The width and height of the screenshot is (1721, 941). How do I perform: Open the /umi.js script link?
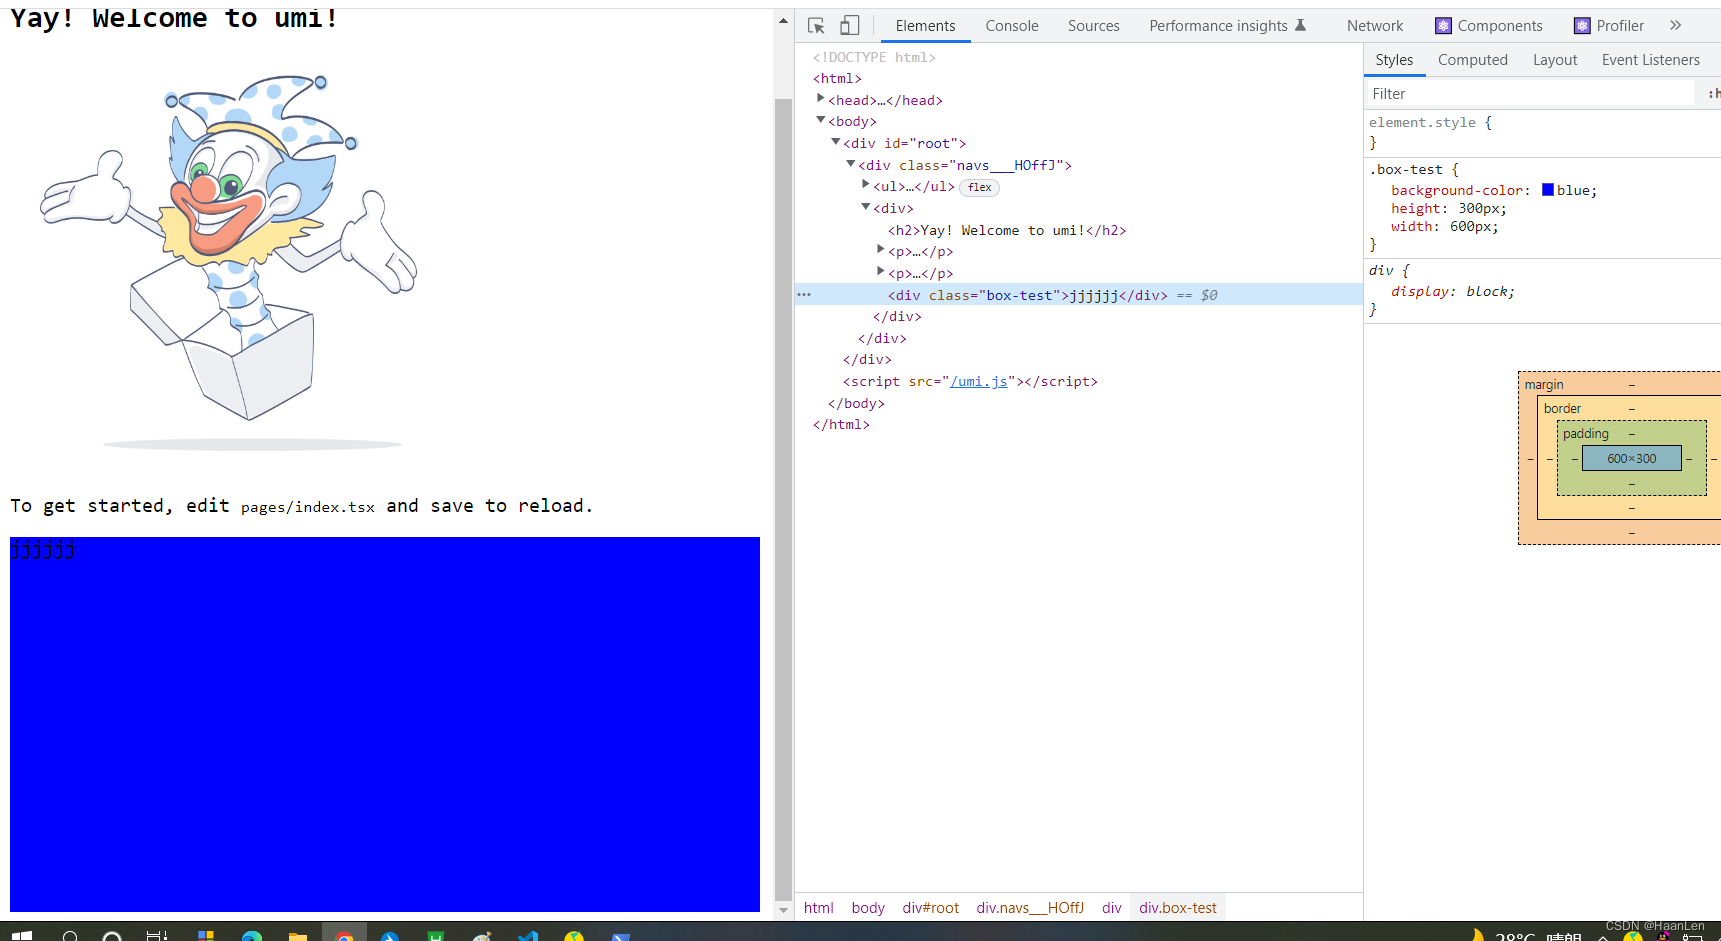pos(979,382)
